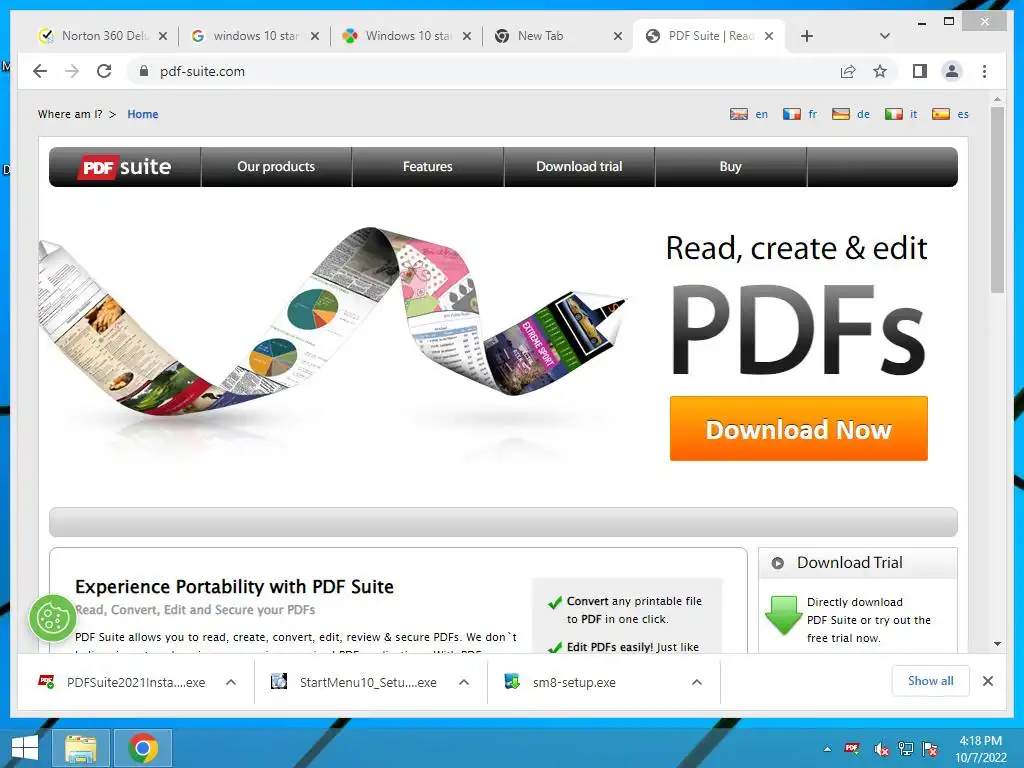Click the UK flag icon
1024x768 pixels.
pos(739,114)
